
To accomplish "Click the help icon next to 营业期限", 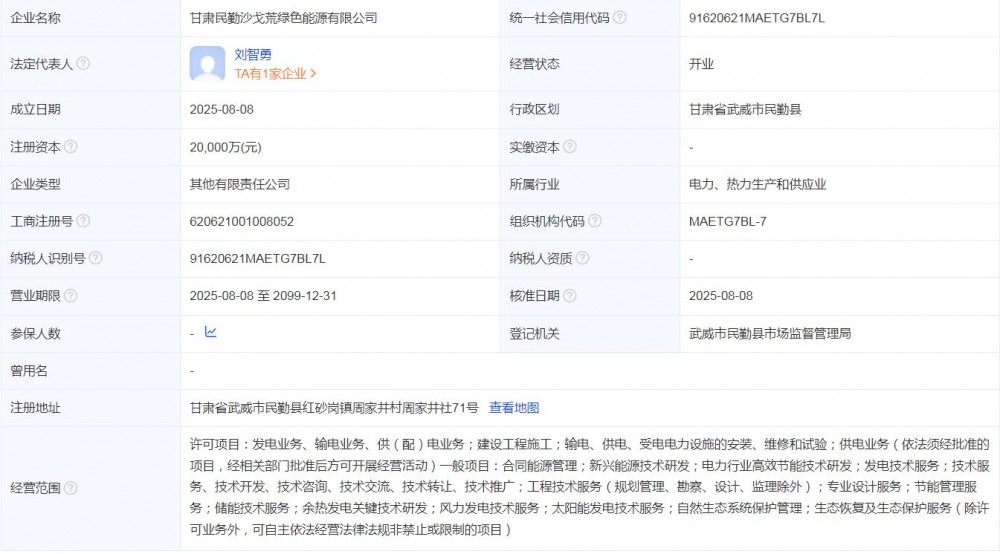I will pos(70,296).
